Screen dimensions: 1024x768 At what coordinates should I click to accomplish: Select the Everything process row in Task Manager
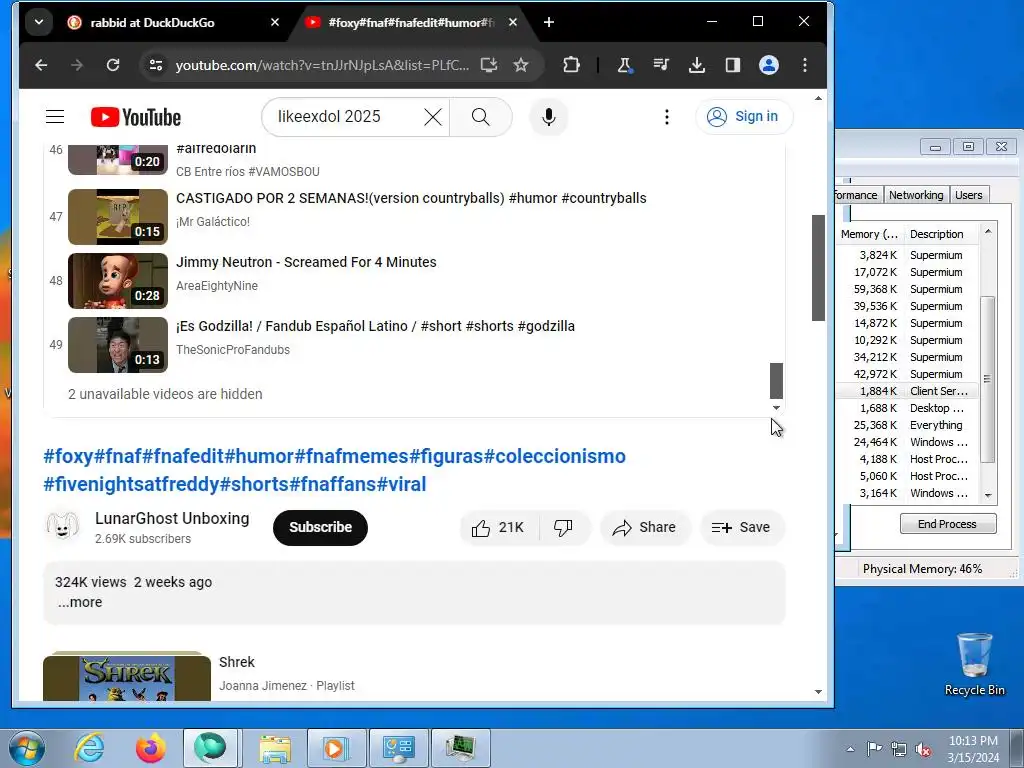(x=908, y=424)
